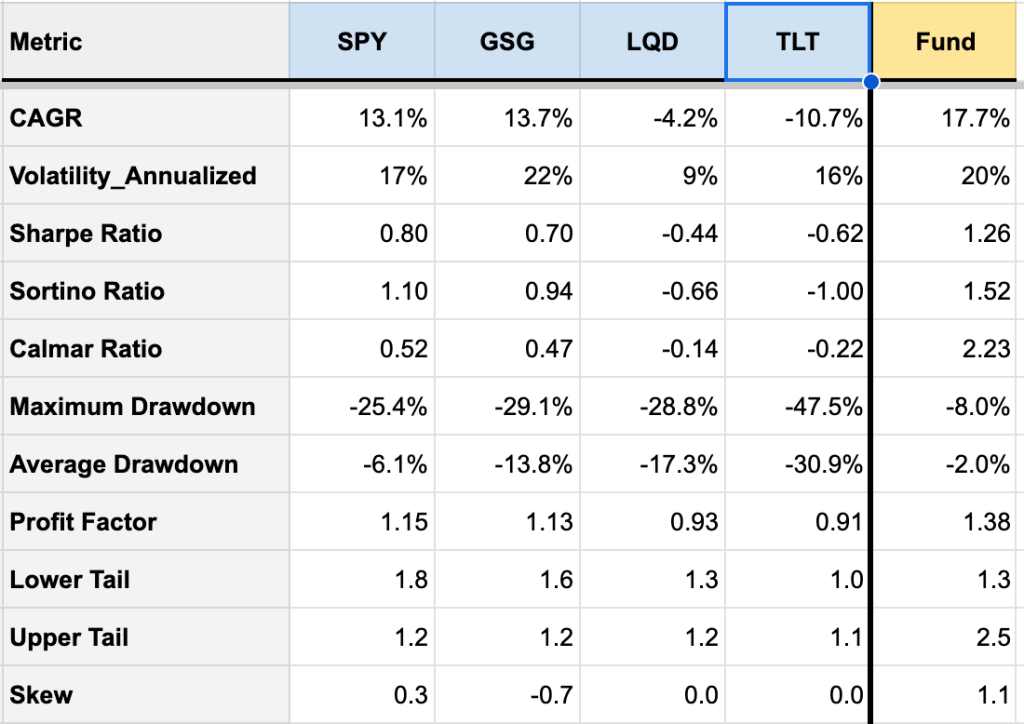Select the SPY column header
The width and height of the screenshot is (1024, 724).
362,42
